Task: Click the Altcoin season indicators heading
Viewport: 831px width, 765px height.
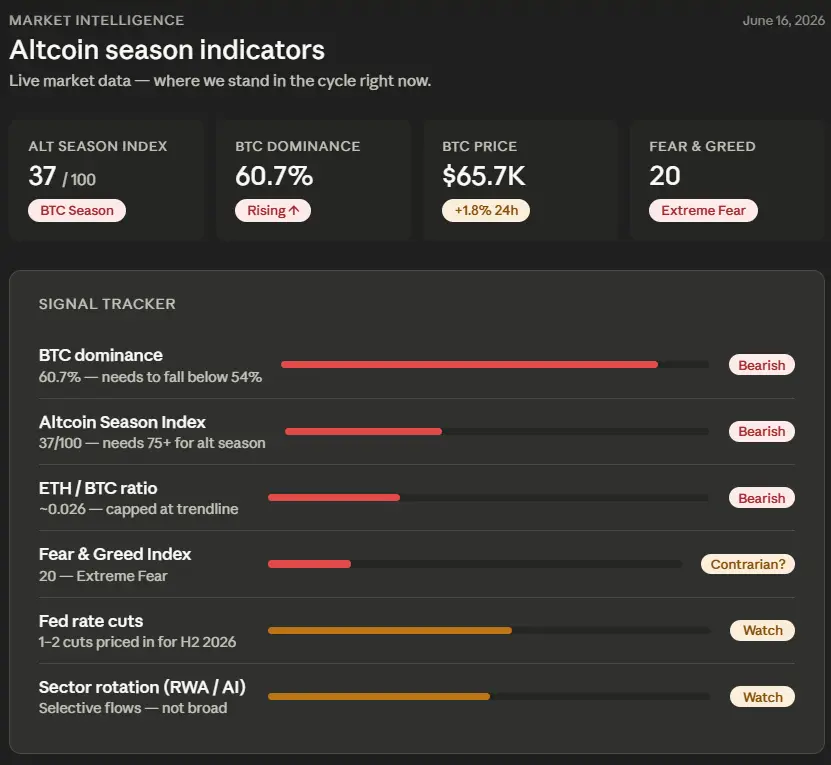Action: 167,50
